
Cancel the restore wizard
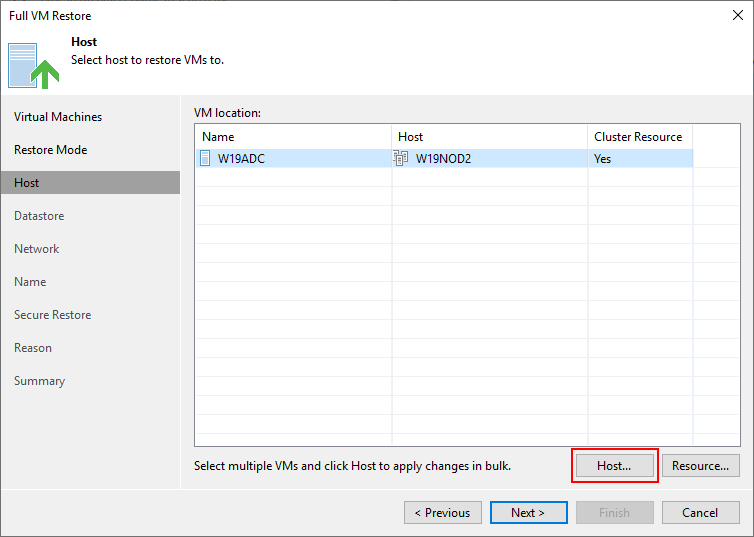point(701,512)
